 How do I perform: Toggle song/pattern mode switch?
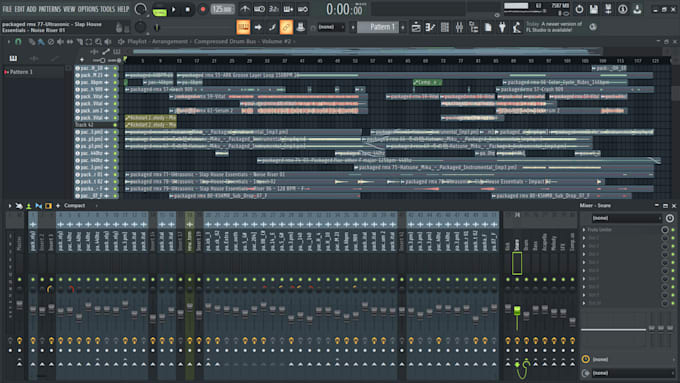159,10
